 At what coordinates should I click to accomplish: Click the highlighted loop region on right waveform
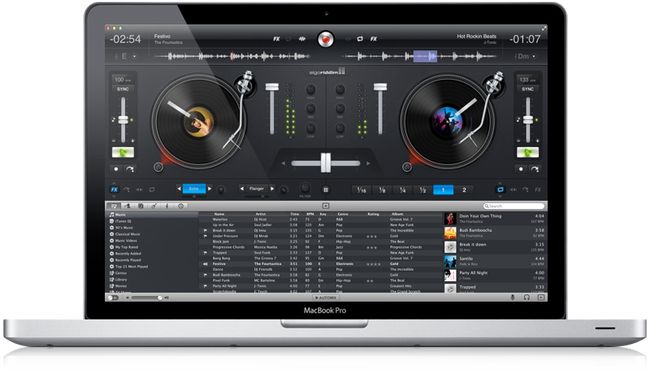425,56
